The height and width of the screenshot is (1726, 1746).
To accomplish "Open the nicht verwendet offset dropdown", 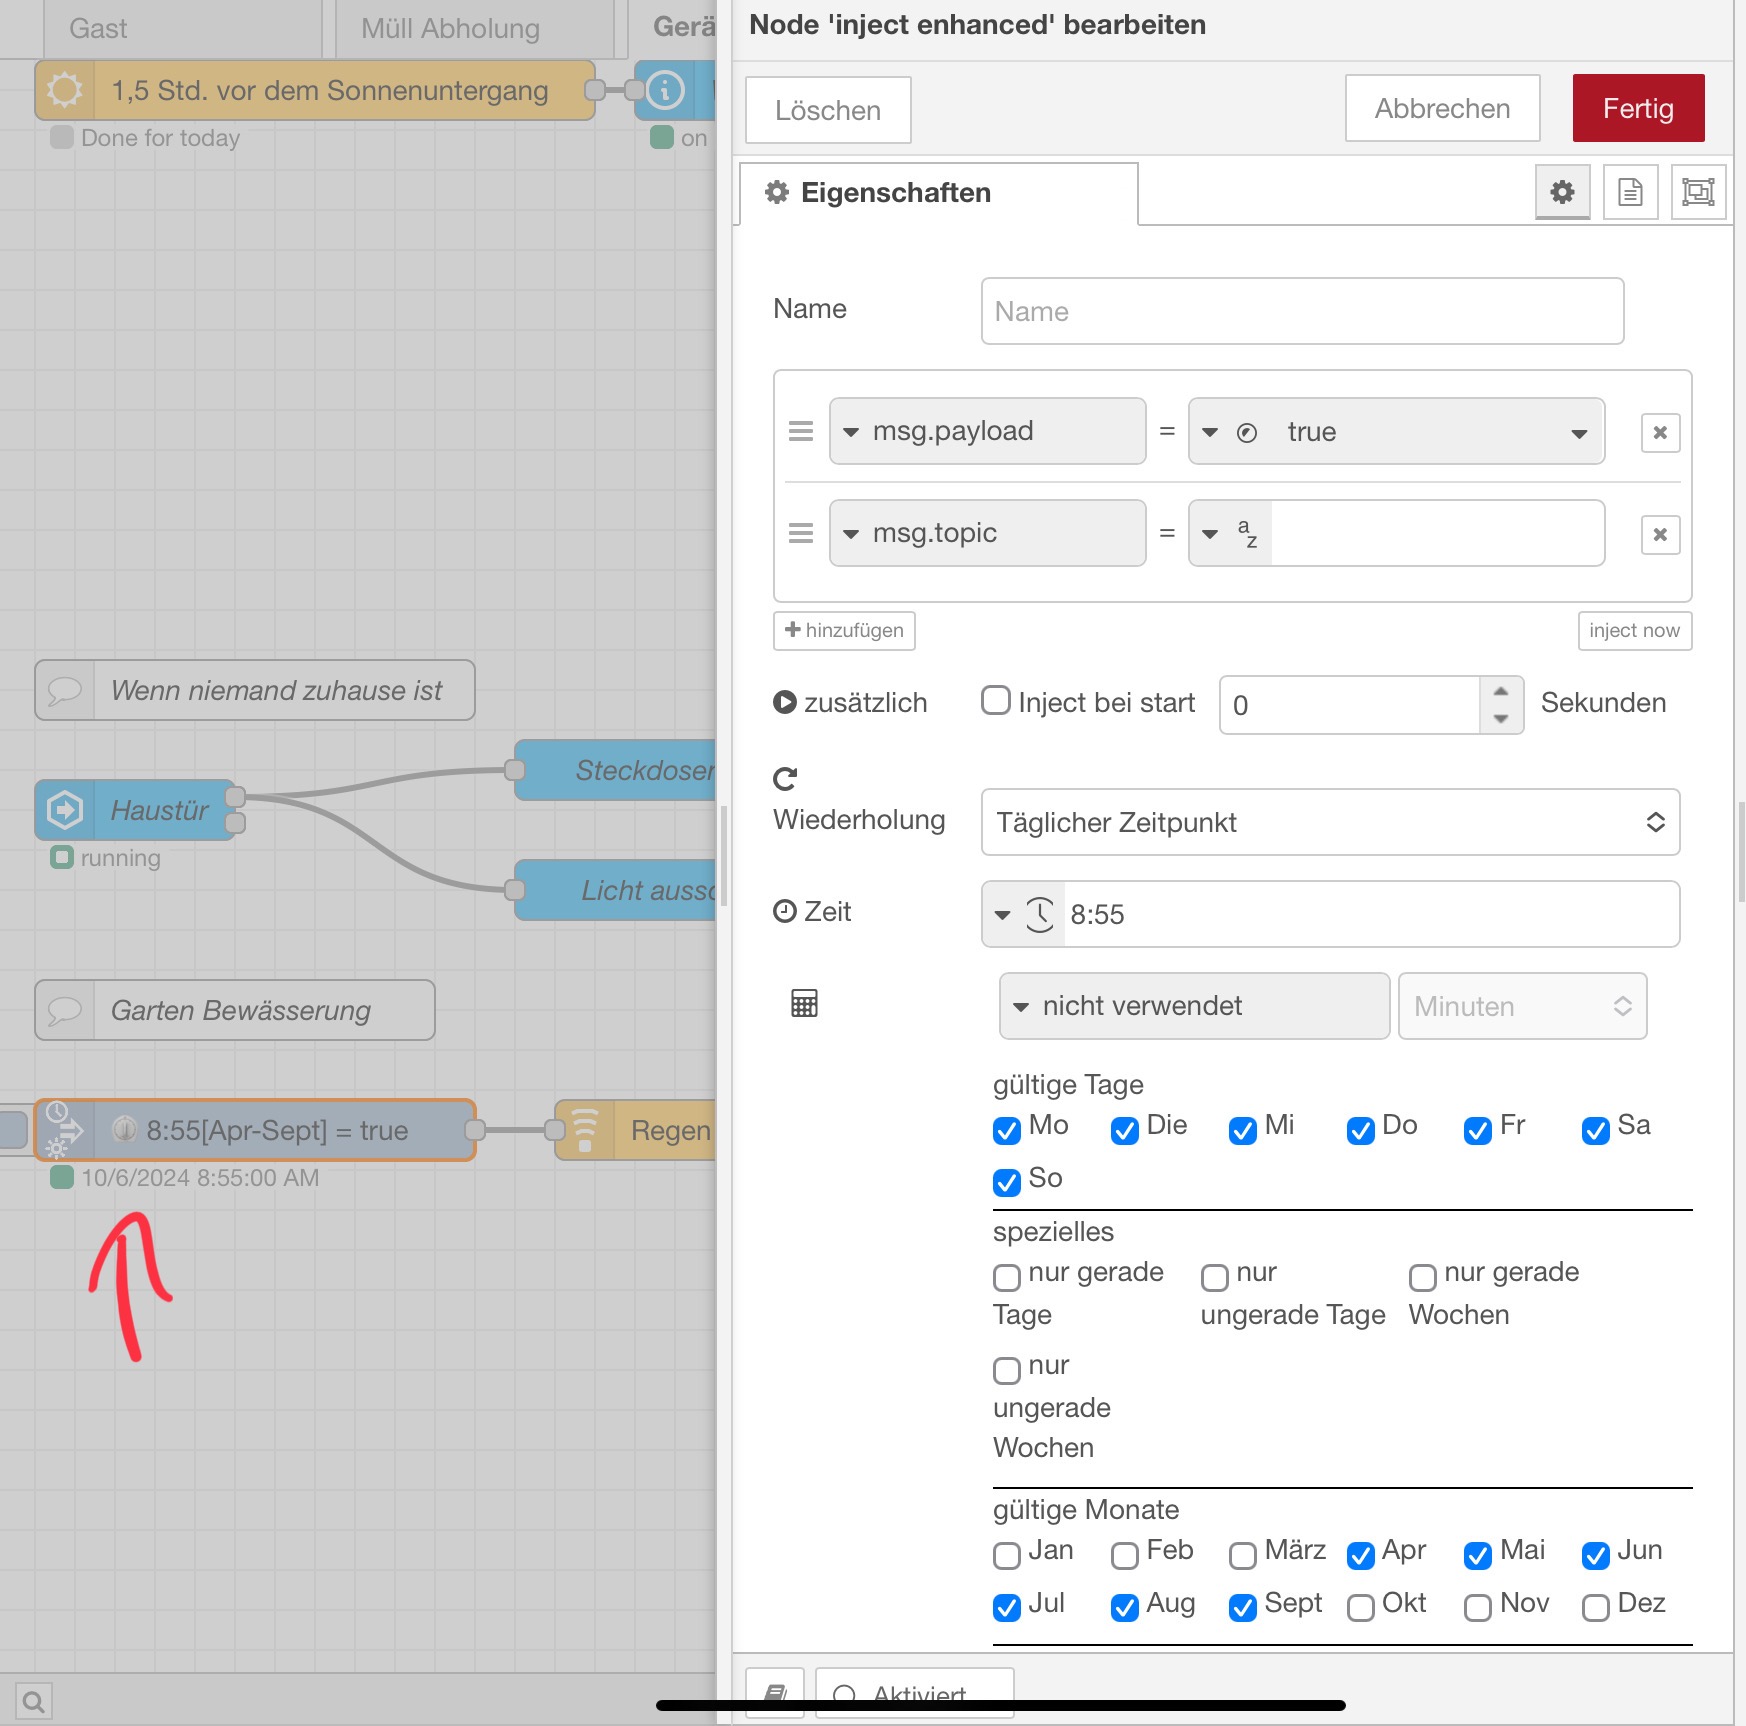I will click(x=1194, y=1006).
